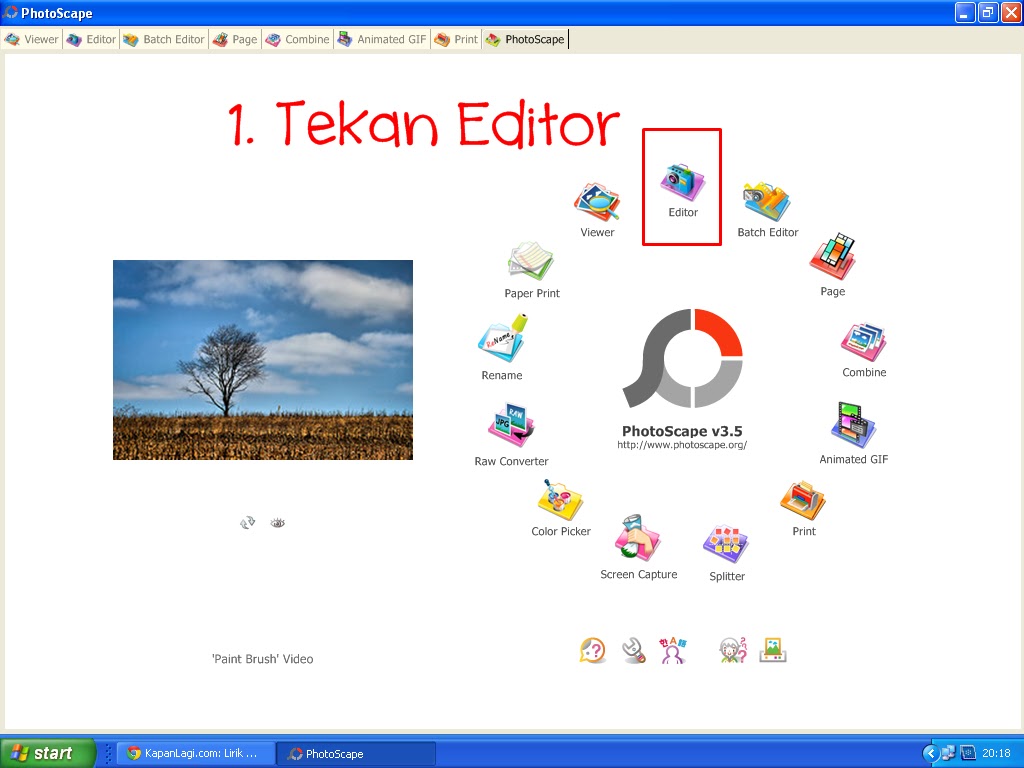Screen dimensions: 1024x768
Task: Select the PhotoScape tab
Action: pos(526,39)
